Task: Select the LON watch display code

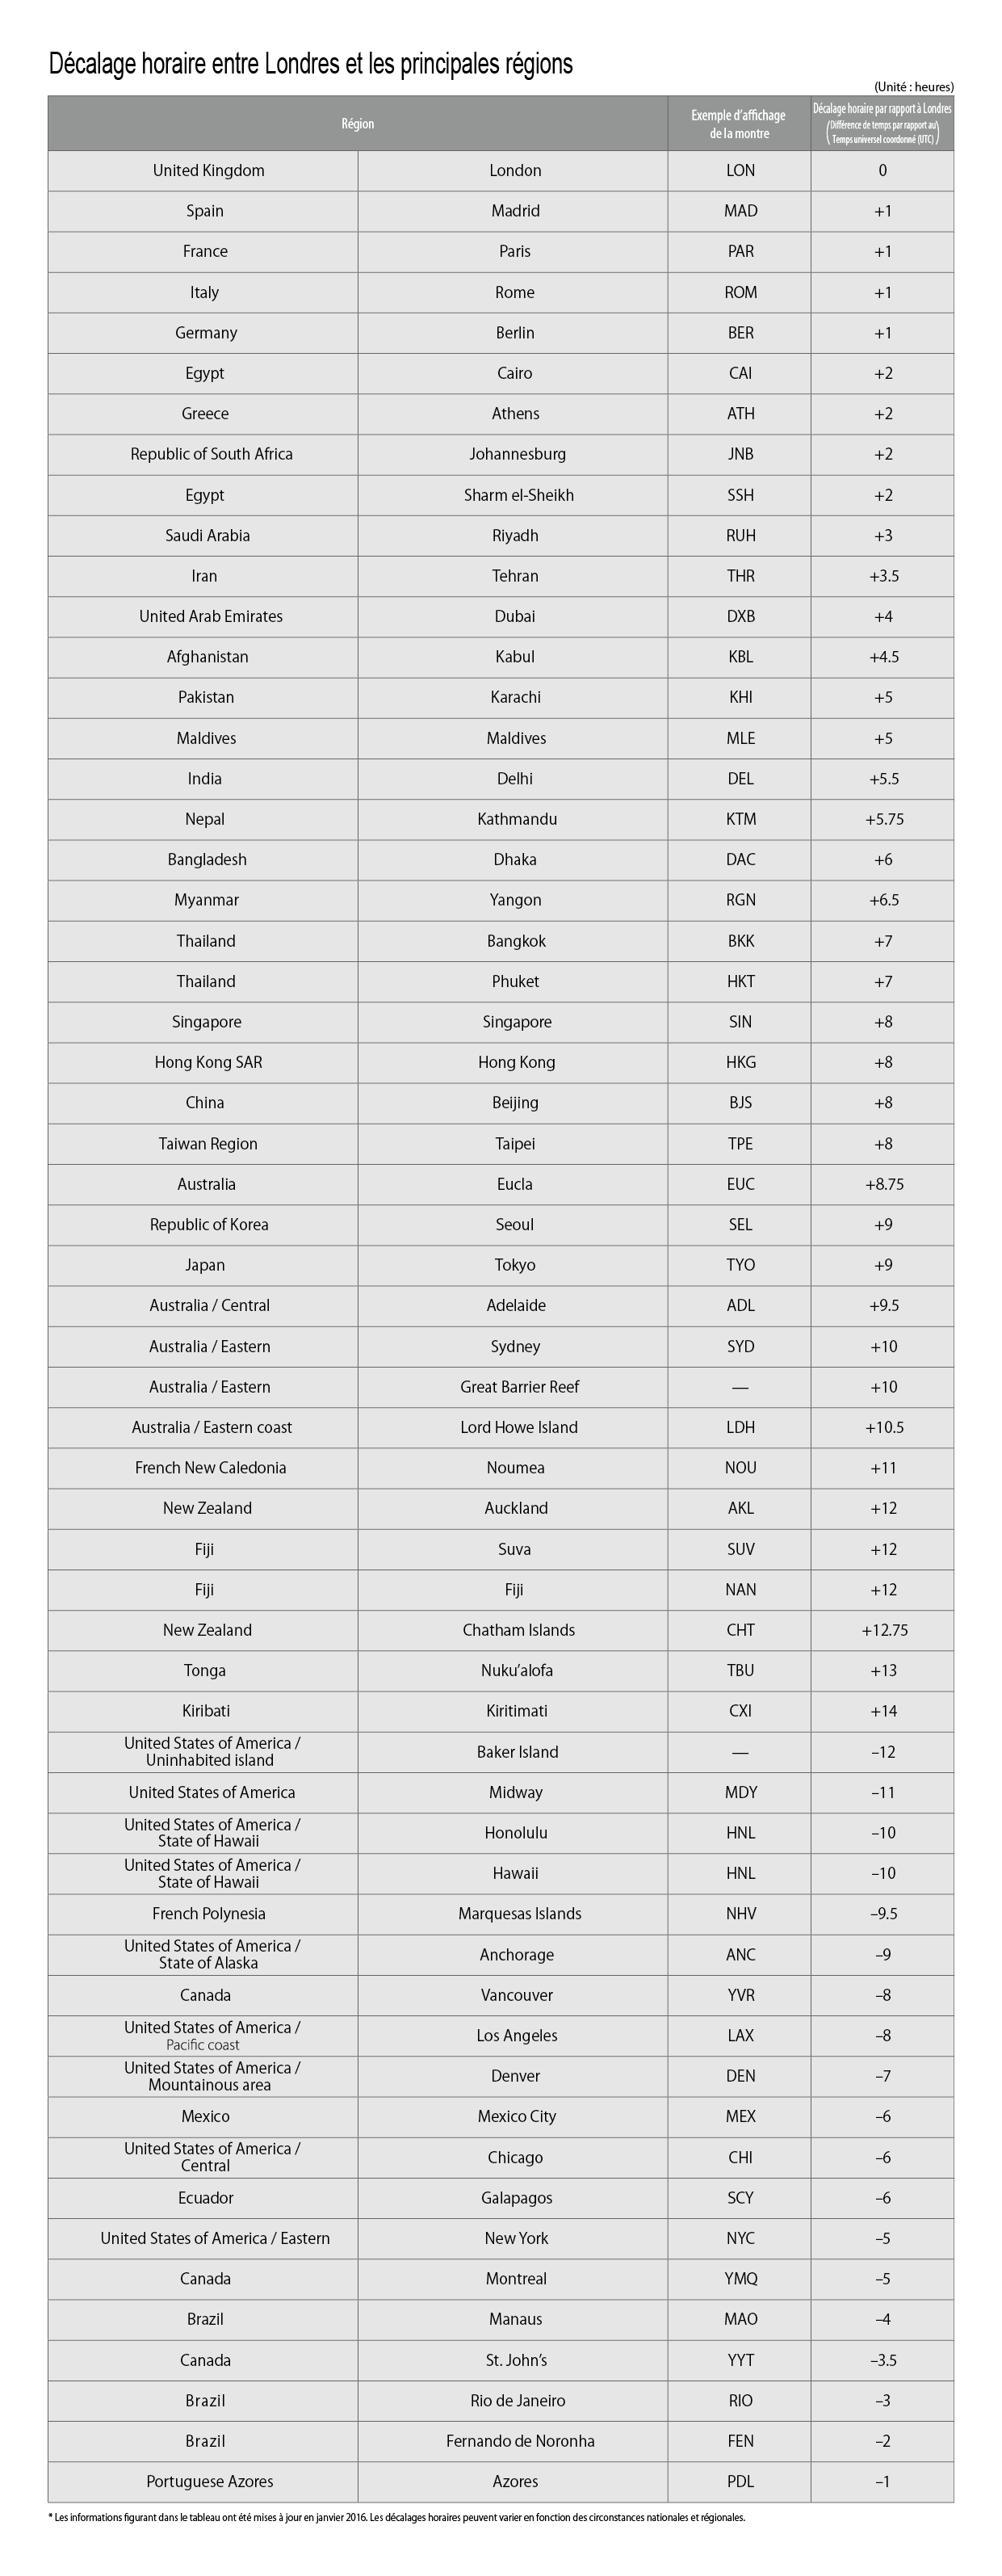Action: coord(740,171)
